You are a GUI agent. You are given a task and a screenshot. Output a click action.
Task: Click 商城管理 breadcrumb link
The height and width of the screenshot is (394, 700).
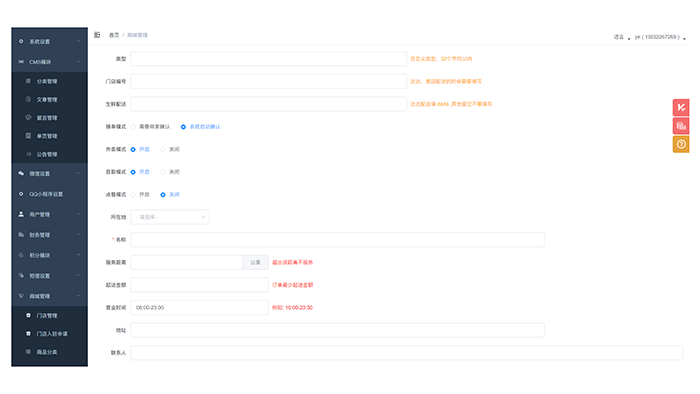(138, 35)
